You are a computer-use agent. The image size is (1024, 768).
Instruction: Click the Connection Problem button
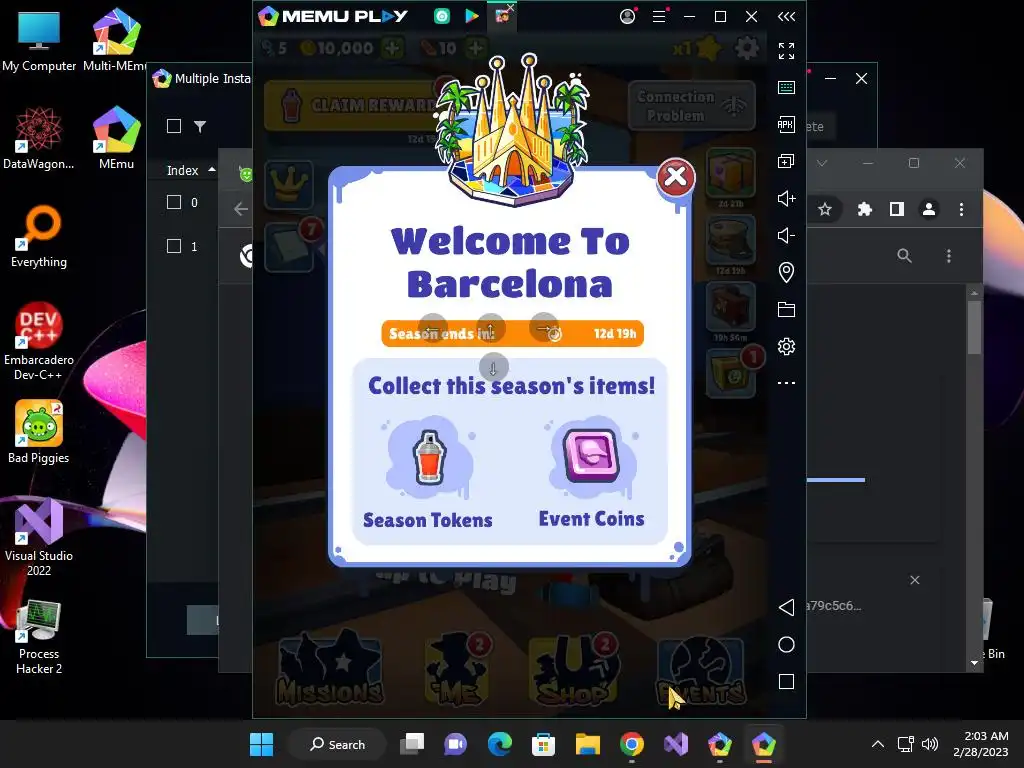[x=692, y=106]
